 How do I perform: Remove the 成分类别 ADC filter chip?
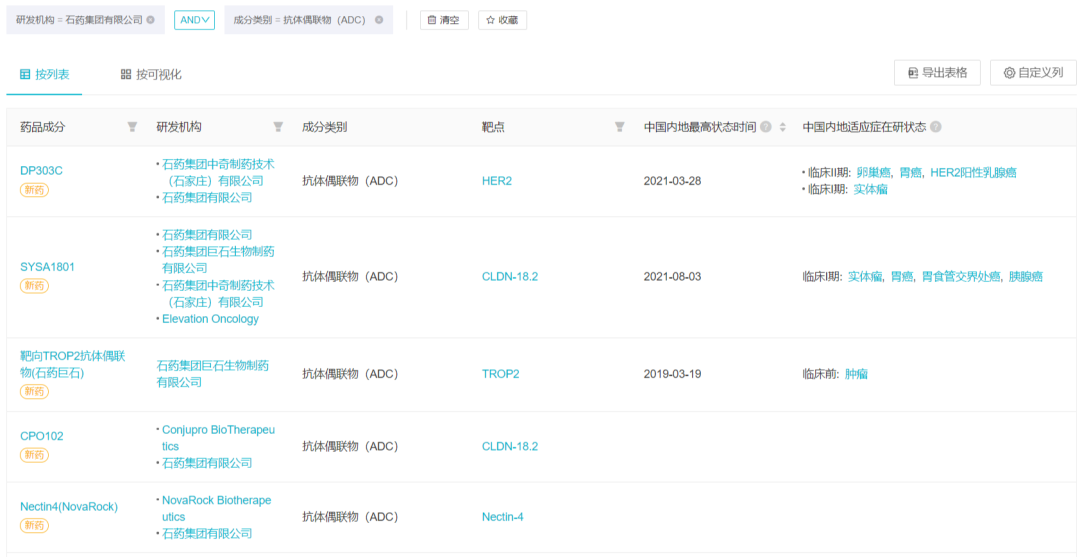click(379, 20)
